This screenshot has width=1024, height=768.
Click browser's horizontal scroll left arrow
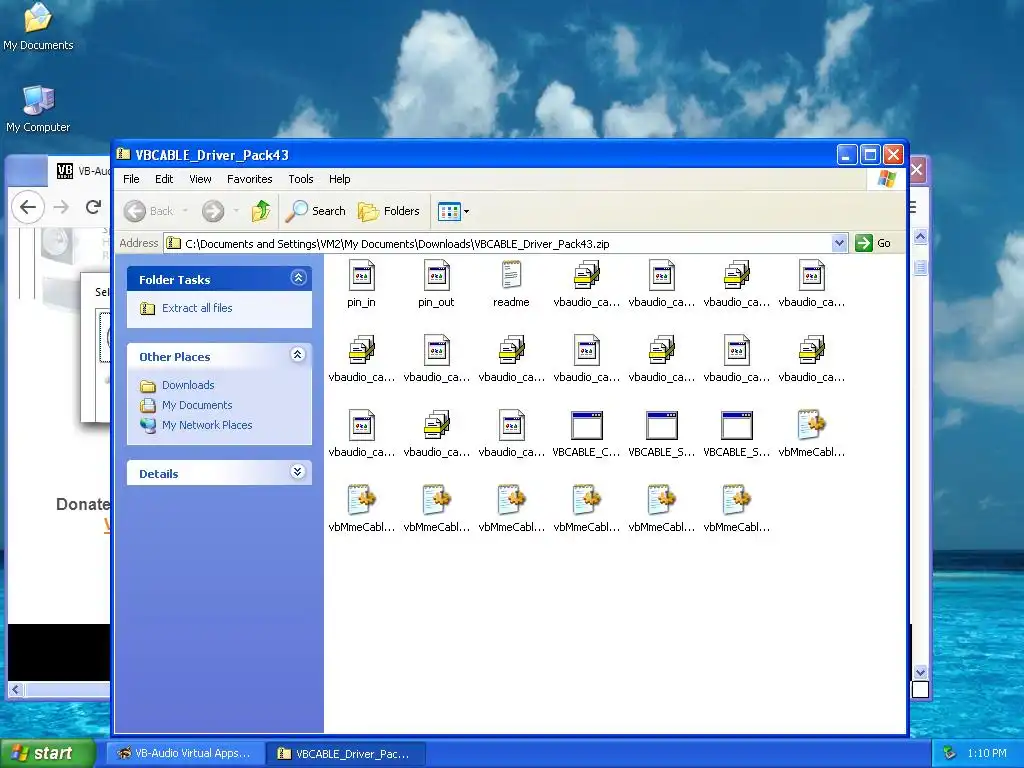[x=16, y=690]
